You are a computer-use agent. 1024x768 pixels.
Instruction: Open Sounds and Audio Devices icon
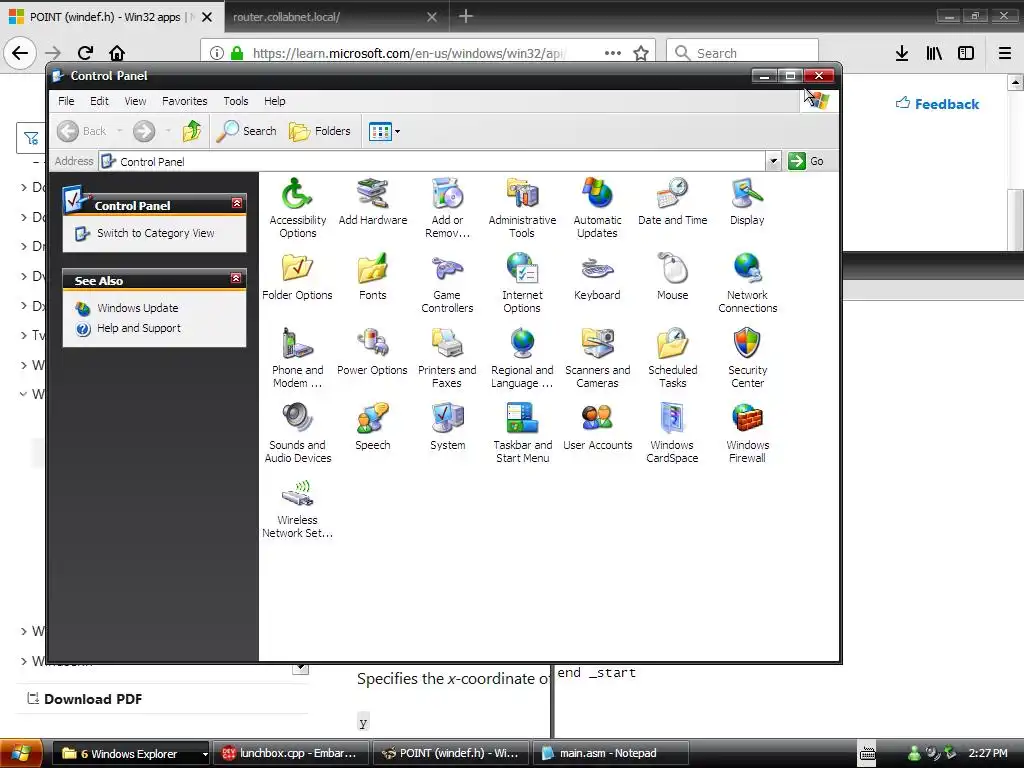(x=297, y=433)
